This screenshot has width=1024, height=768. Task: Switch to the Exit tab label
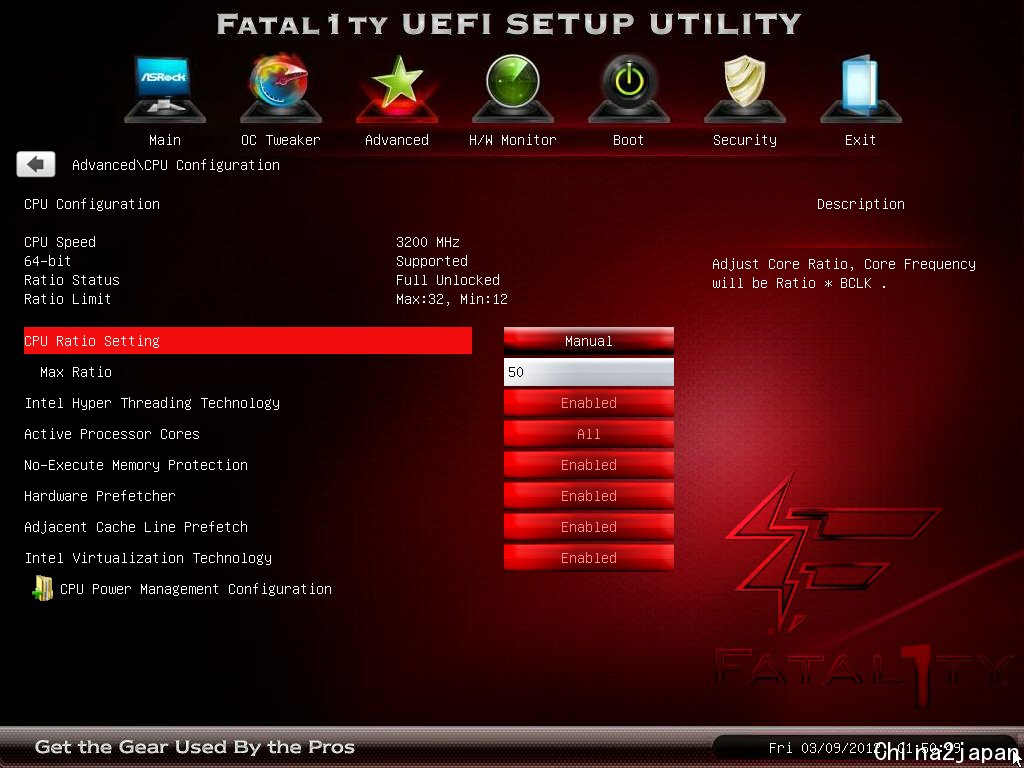pyautogui.click(x=860, y=140)
